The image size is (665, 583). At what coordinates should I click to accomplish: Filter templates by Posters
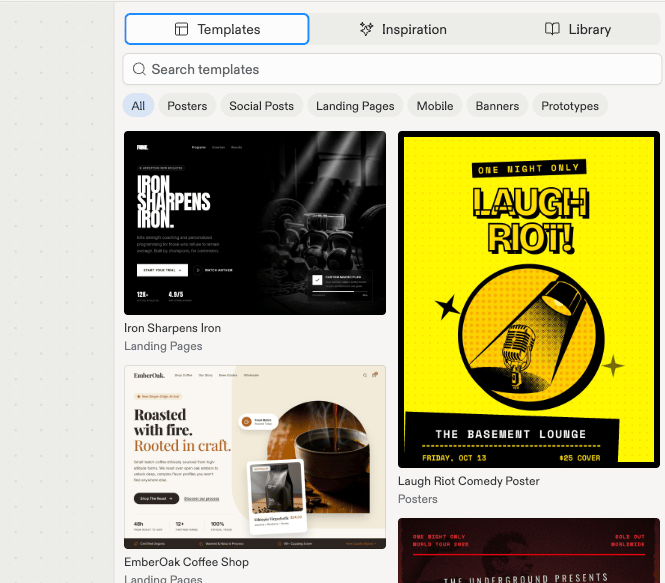pyautogui.click(x=187, y=106)
